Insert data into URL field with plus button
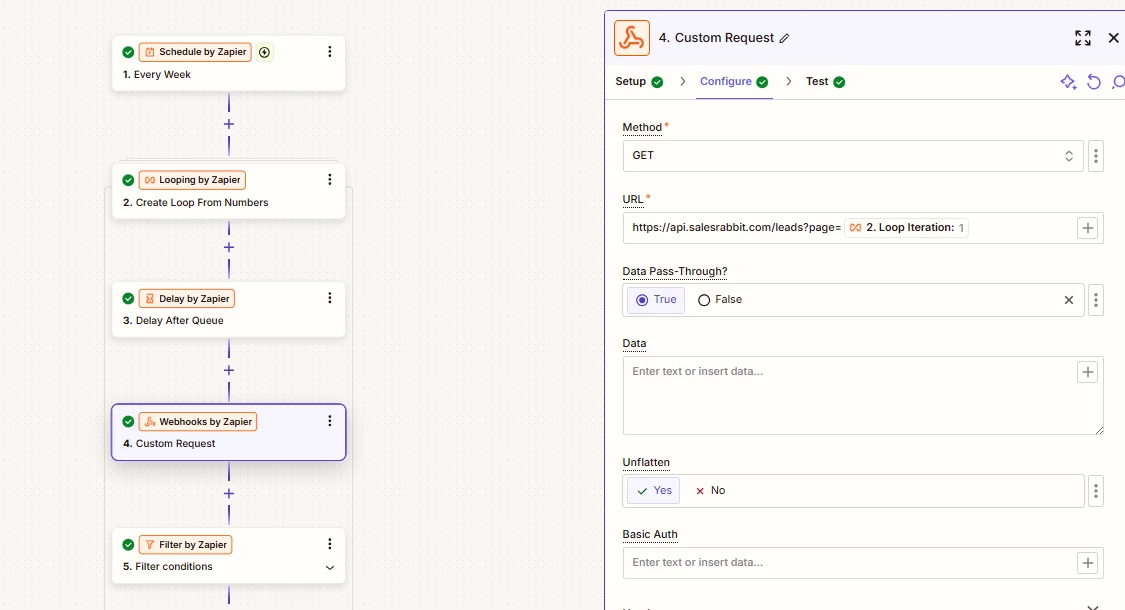The width and height of the screenshot is (1125, 610). tap(1088, 228)
